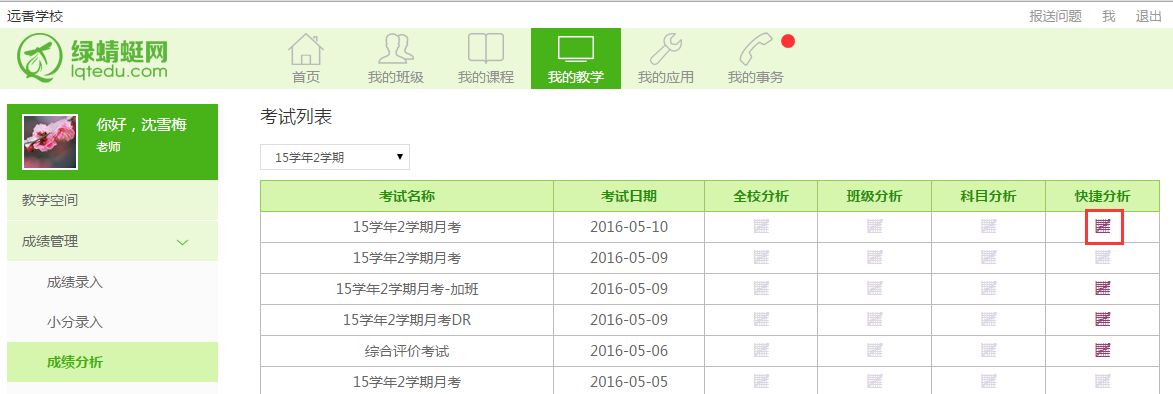Viewport: 1173px width, 394px height.
Task: Click greeting 你好，沈雪梅
Action: (x=141, y=125)
